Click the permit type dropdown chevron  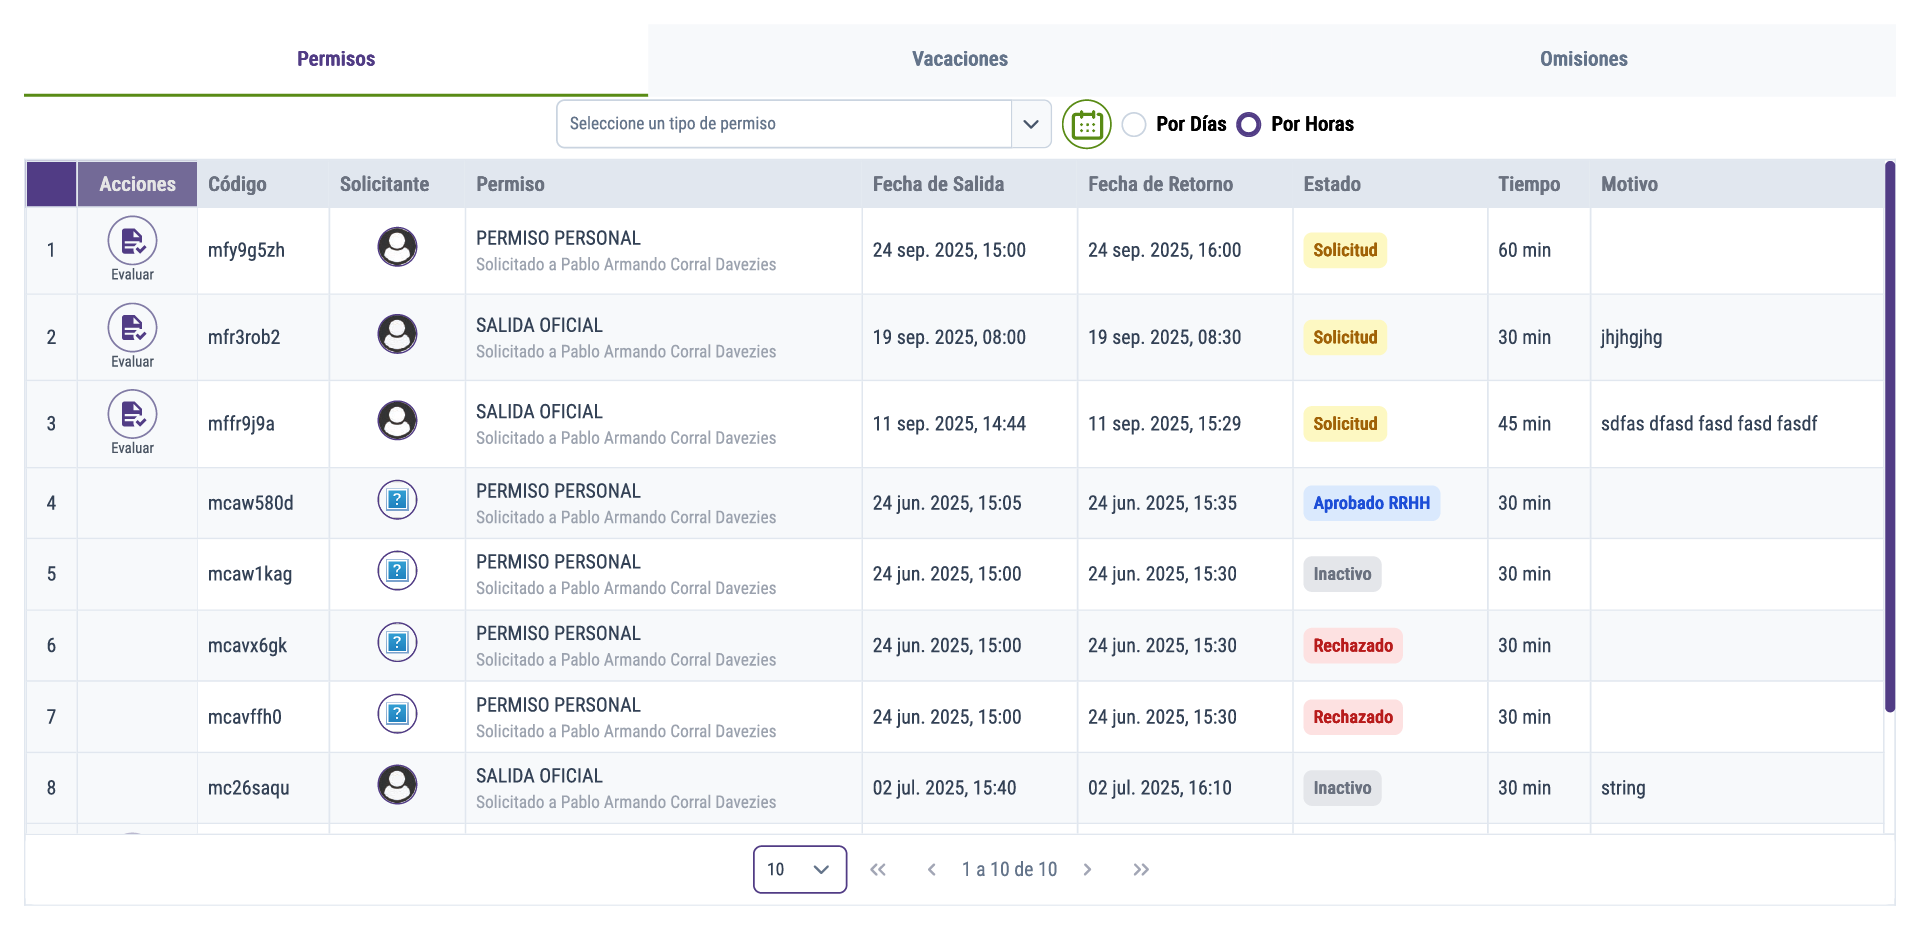[1031, 124]
